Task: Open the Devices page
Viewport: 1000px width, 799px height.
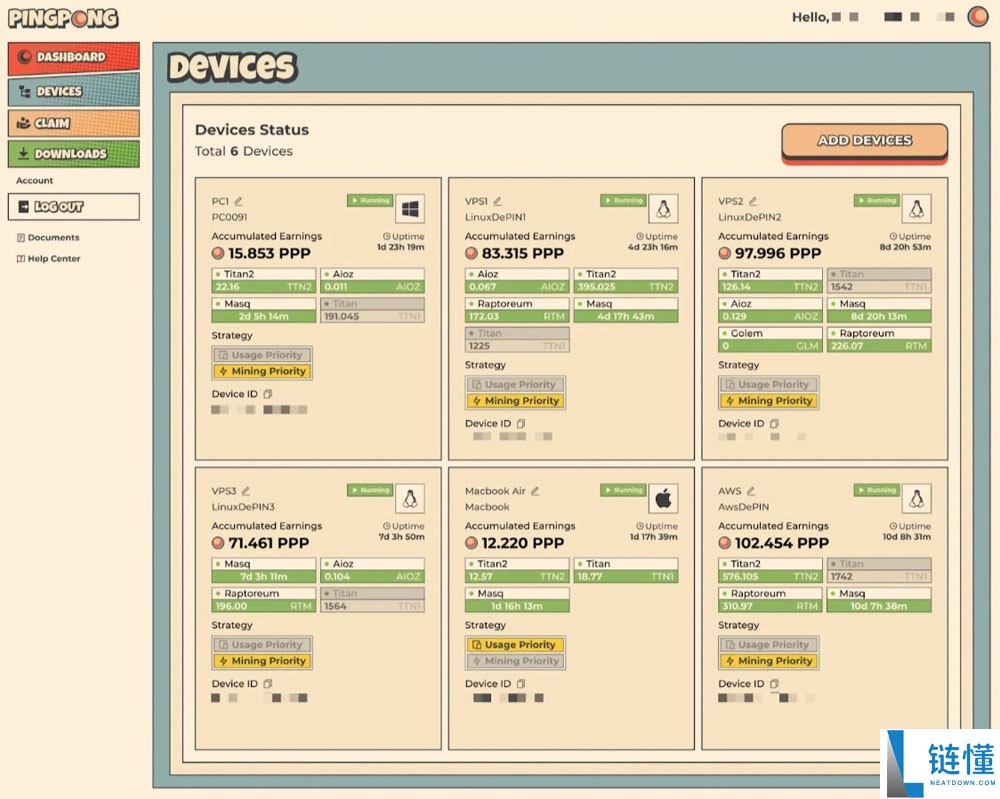Action: [x=73, y=91]
